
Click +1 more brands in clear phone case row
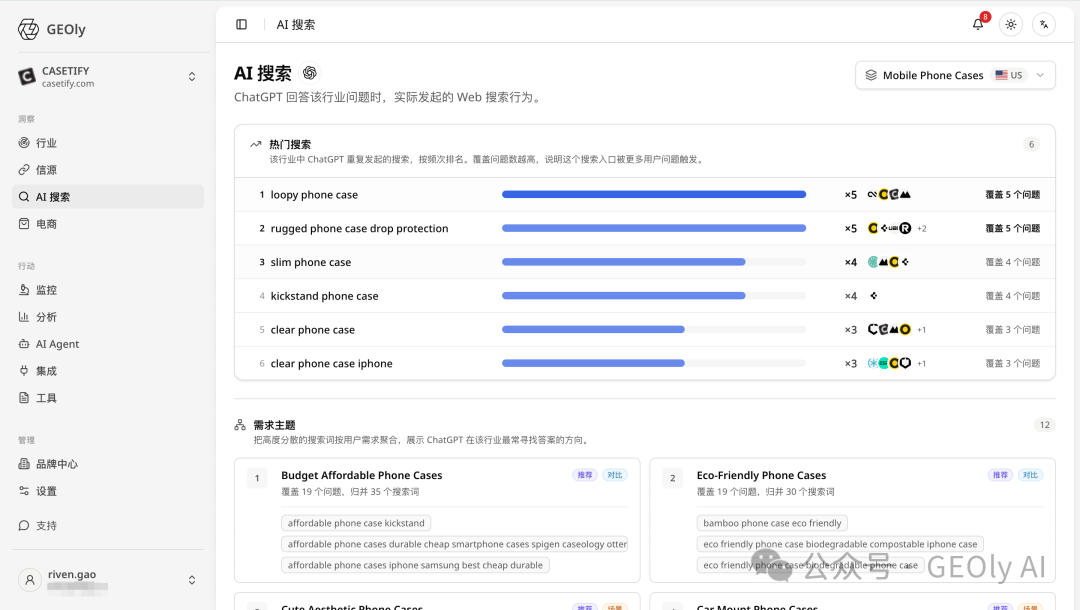tap(922, 330)
